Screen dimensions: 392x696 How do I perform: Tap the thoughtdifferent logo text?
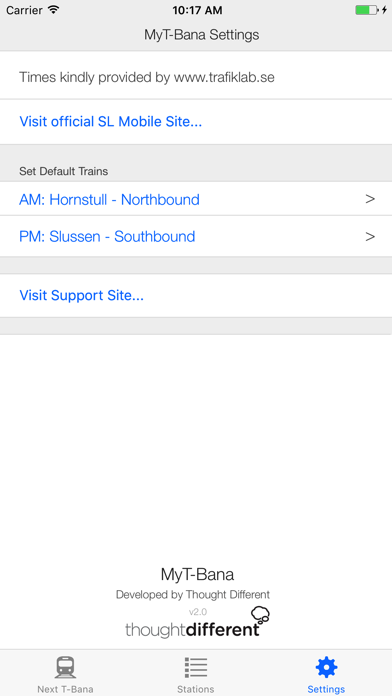pyautogui.click(x=192, y=629)
